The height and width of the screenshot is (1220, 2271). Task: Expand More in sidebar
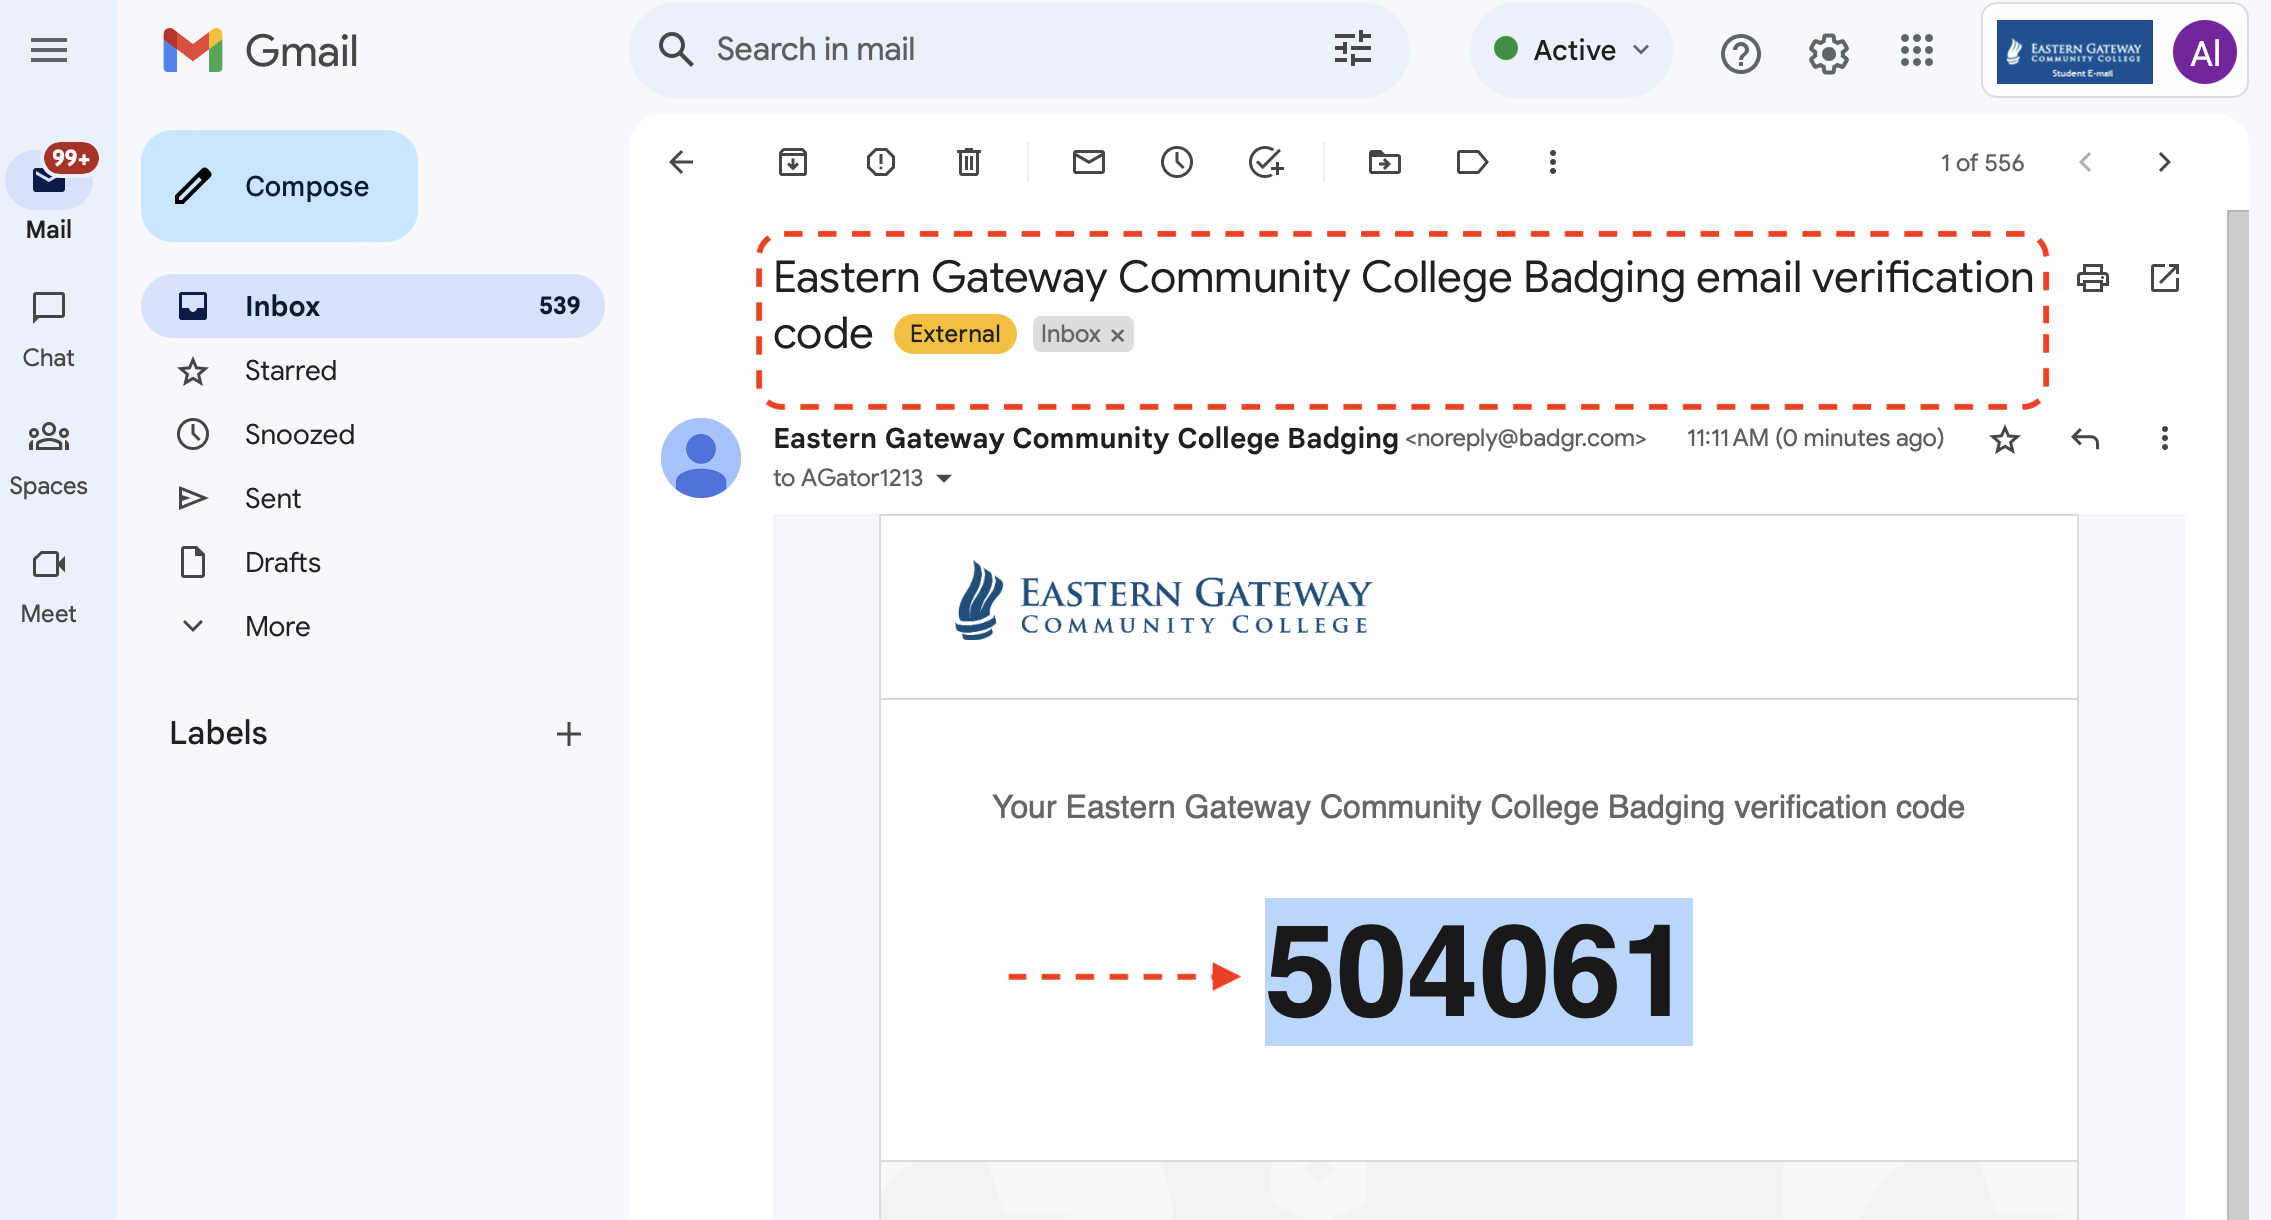[277, 626]
